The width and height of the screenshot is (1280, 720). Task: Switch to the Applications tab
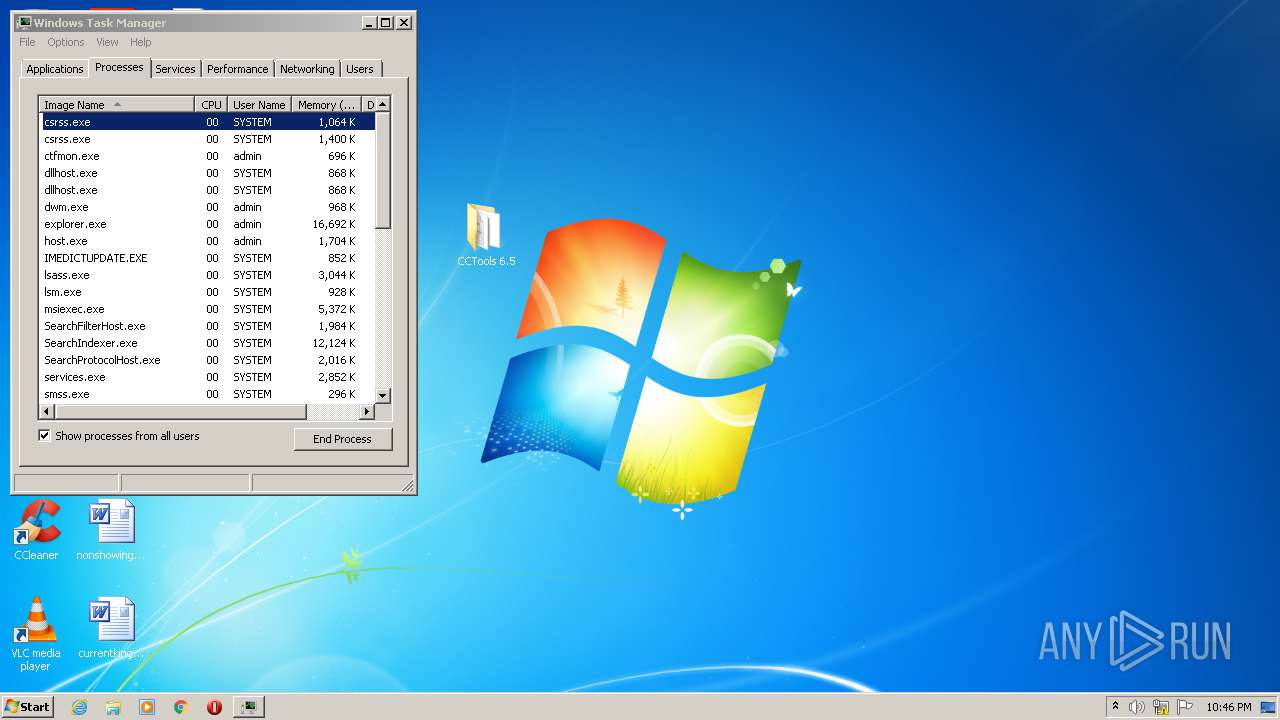click(x=55, y=69)
